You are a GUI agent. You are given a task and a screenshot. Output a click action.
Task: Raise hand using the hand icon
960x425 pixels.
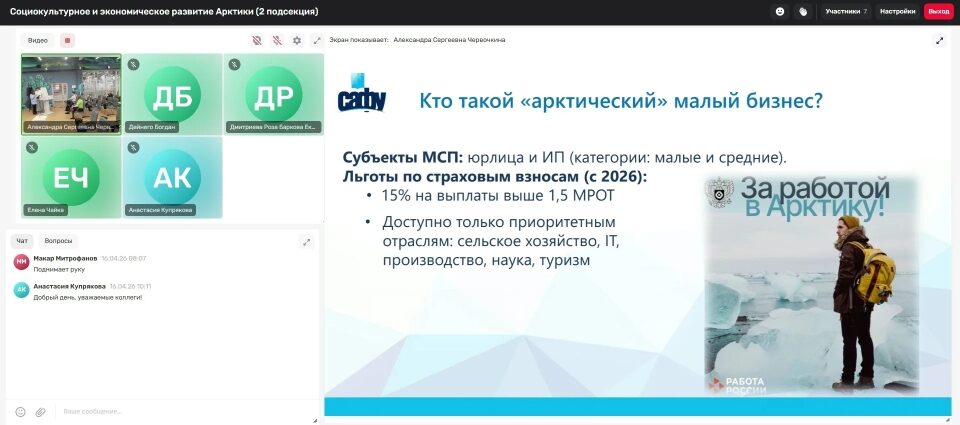[x=802, y=11]
